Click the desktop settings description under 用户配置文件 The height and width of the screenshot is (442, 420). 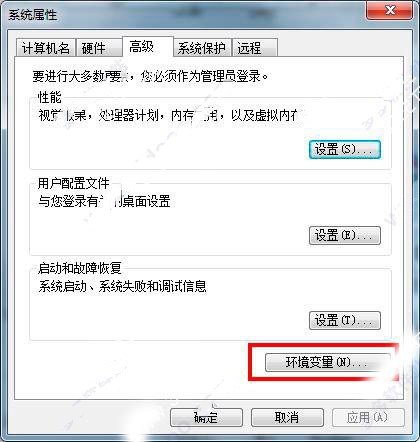tap(104, 201)
